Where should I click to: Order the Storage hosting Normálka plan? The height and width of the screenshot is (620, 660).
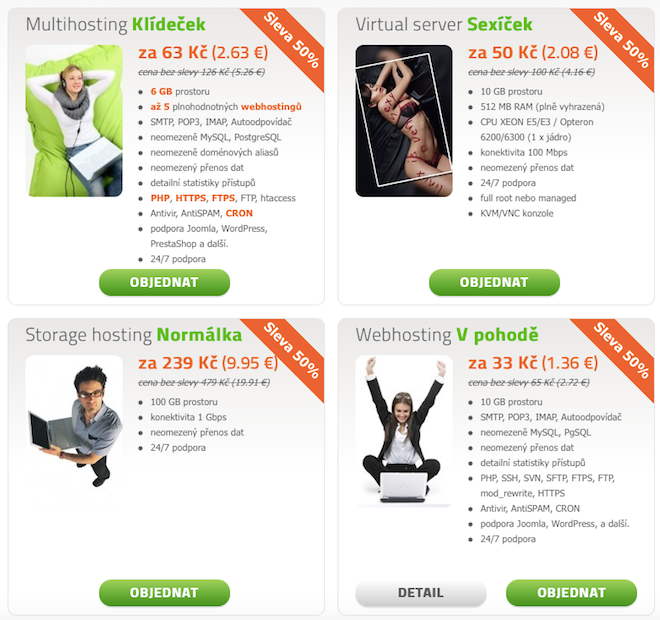164,593
